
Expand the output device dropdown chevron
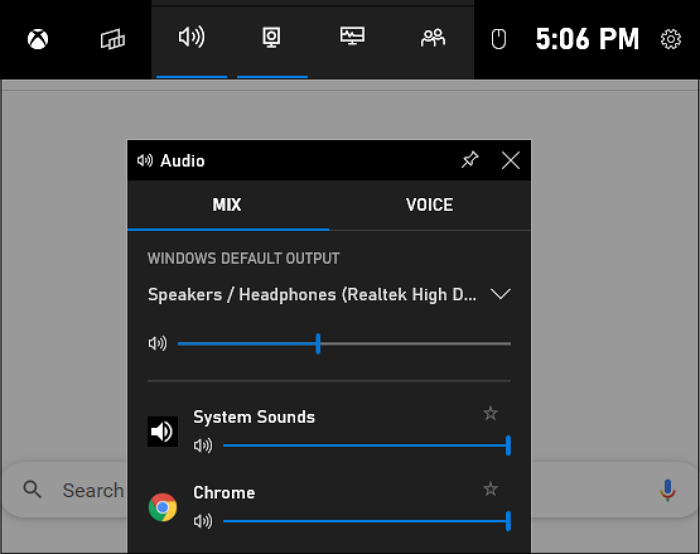click(x=501, y=294)
